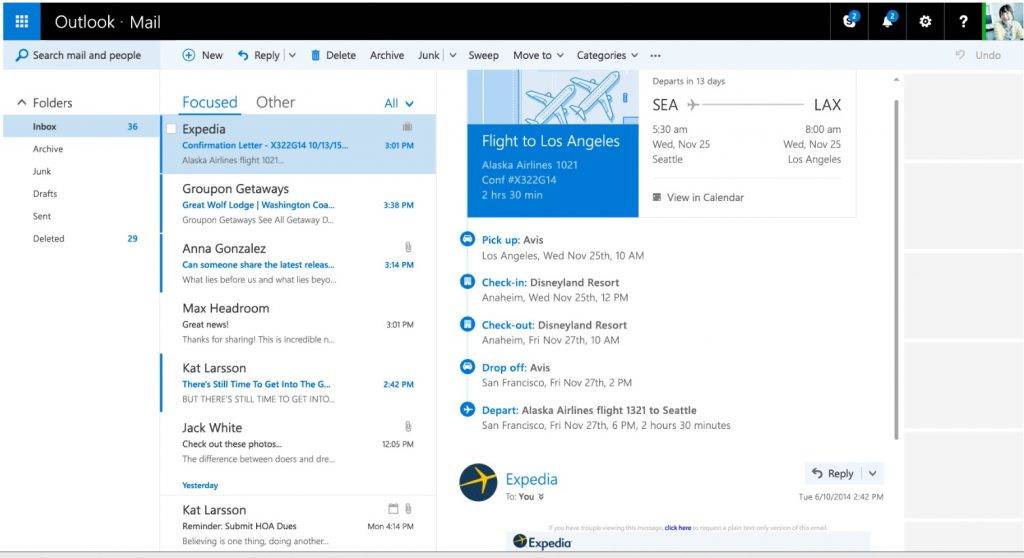This screenshot has height=558, width=1024.
Task: Click the attachment icon on Anna Gonzalez email
Action: (408, 247)
